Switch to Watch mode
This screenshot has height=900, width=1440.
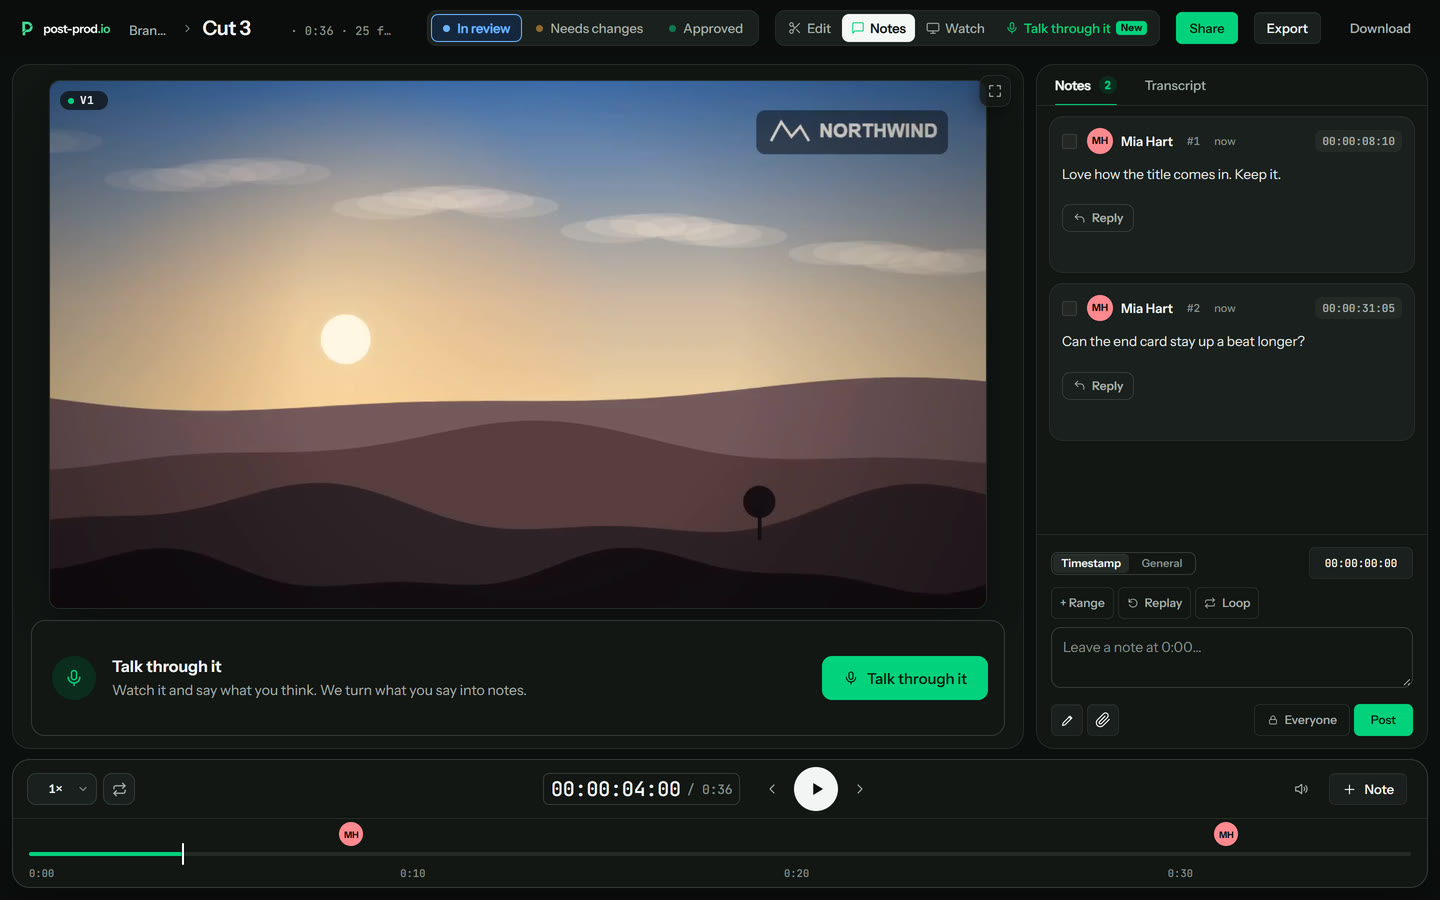click(x=955, y=28)
